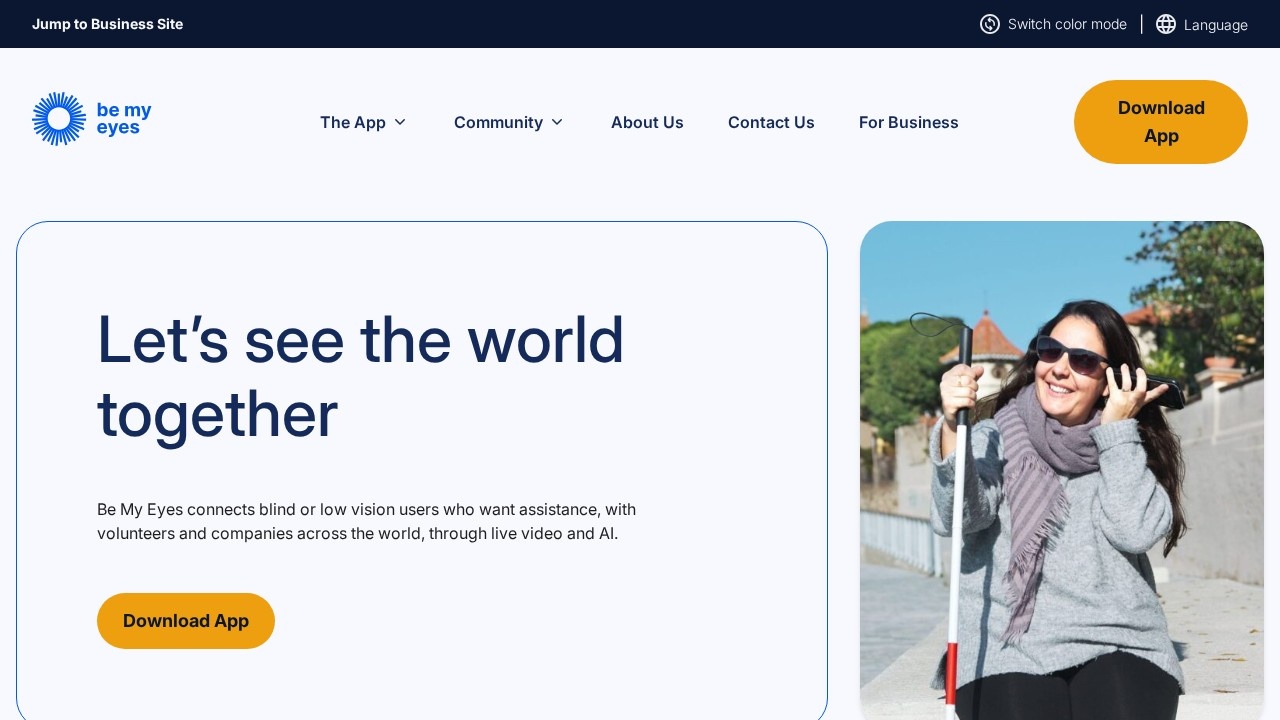Click the Be My Eyes sunburst logo icon
This screenshot has height=720, width=1280.
click(x=59, y=119)
